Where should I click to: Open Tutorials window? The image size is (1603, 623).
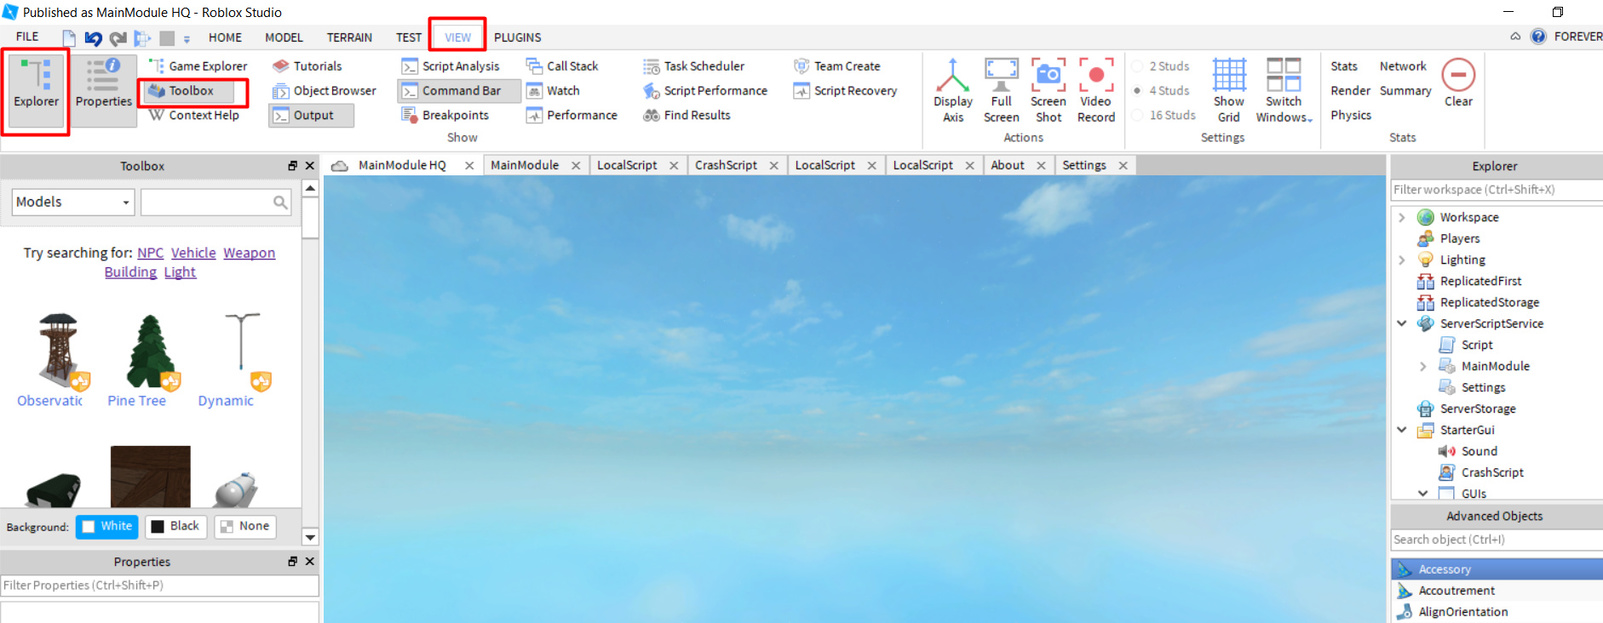tap(307, 66)
